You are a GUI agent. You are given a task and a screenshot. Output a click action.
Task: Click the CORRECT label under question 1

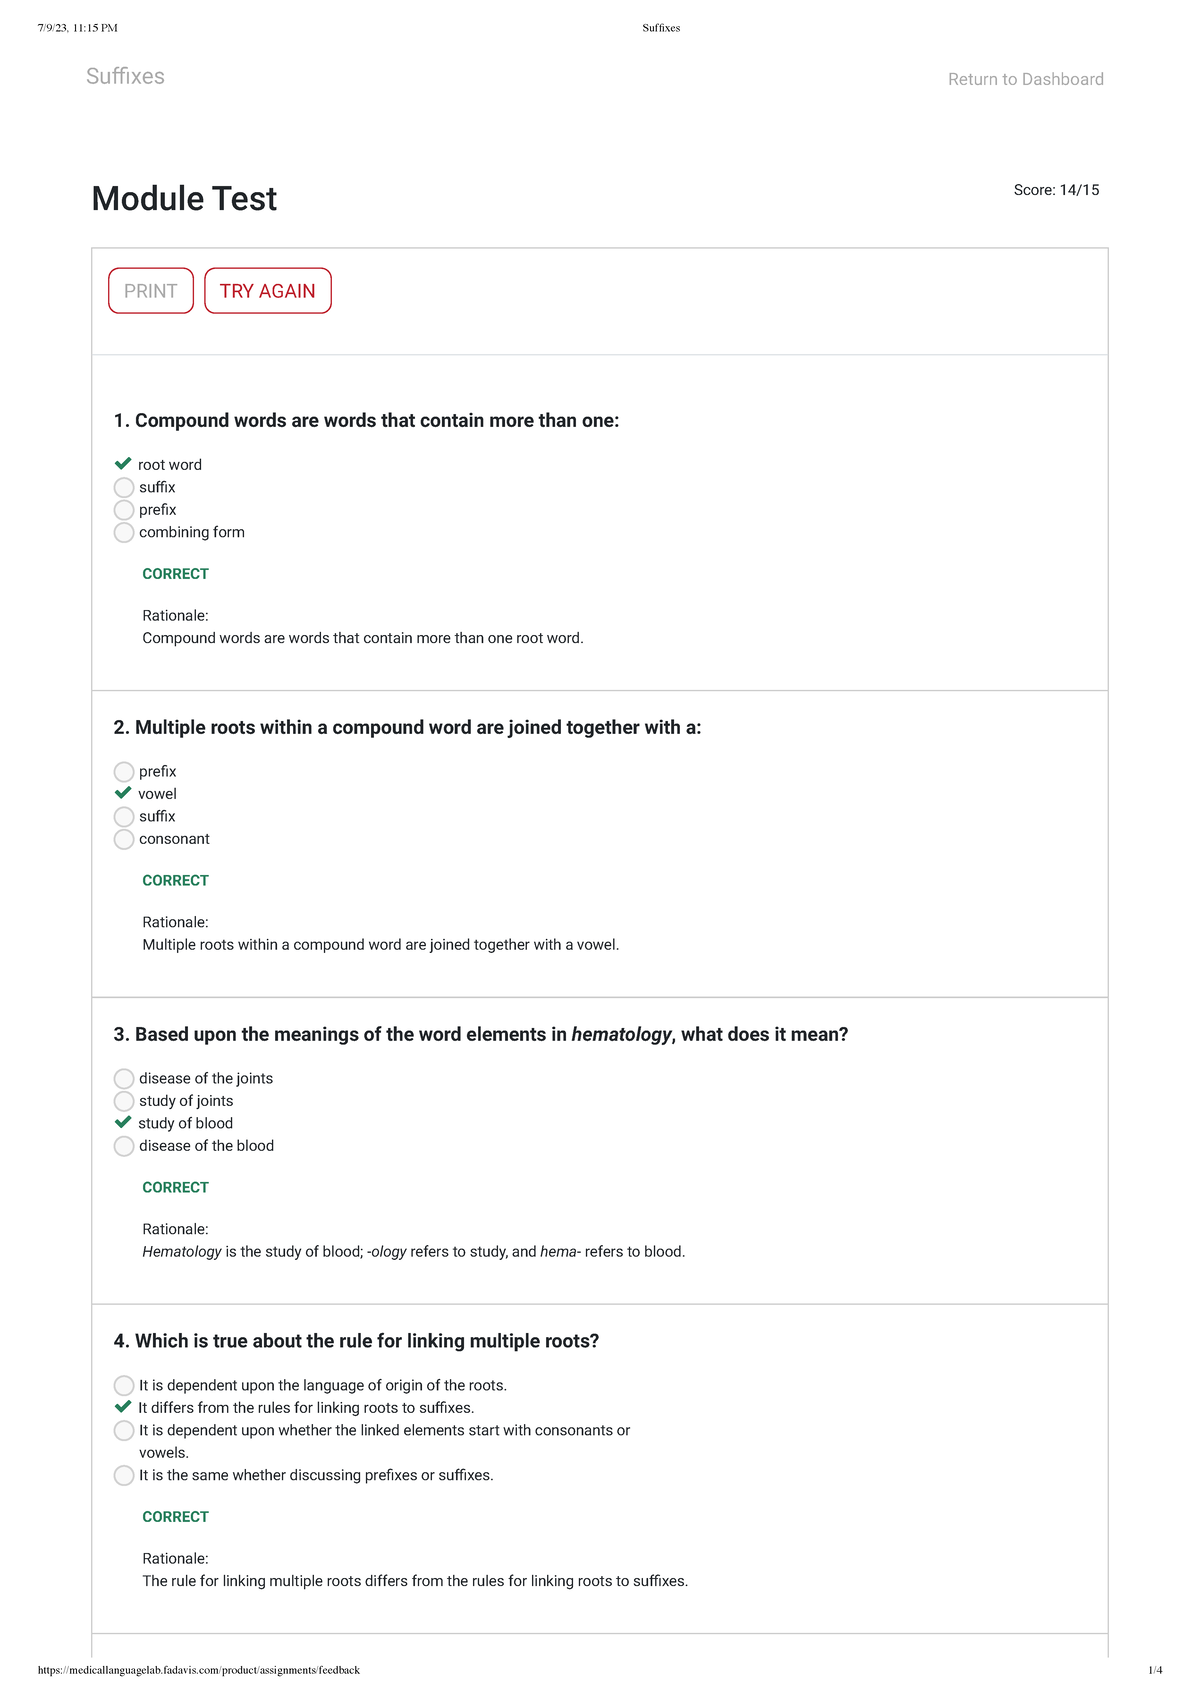pos(175,573)
